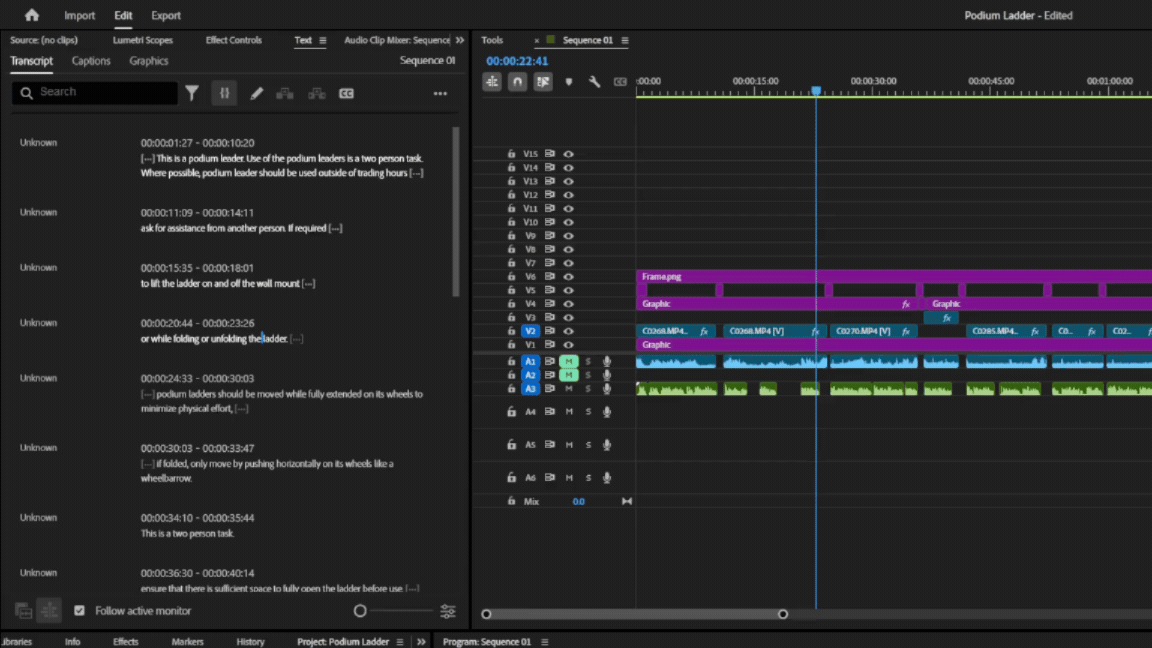Switch to Import workspace

click(x=79, y=15)
